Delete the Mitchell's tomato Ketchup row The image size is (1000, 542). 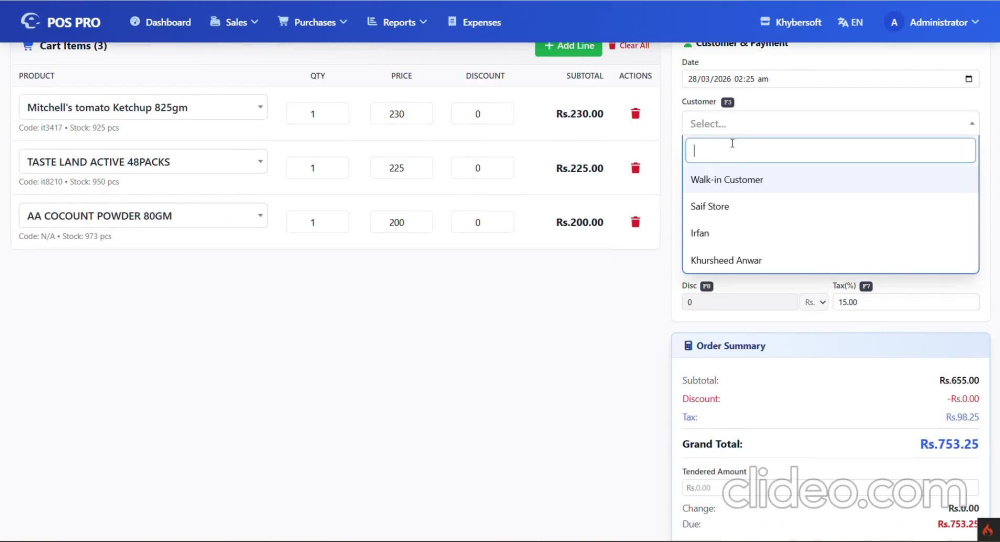635,114
